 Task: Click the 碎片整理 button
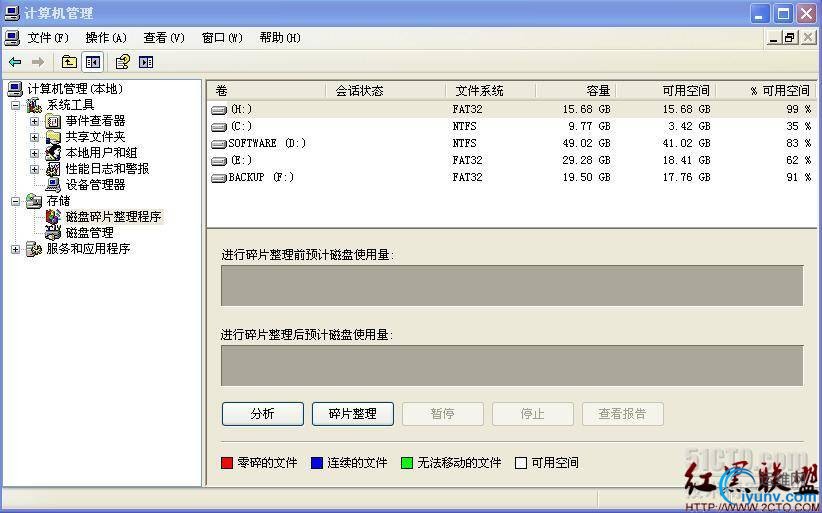click(353, 414)
